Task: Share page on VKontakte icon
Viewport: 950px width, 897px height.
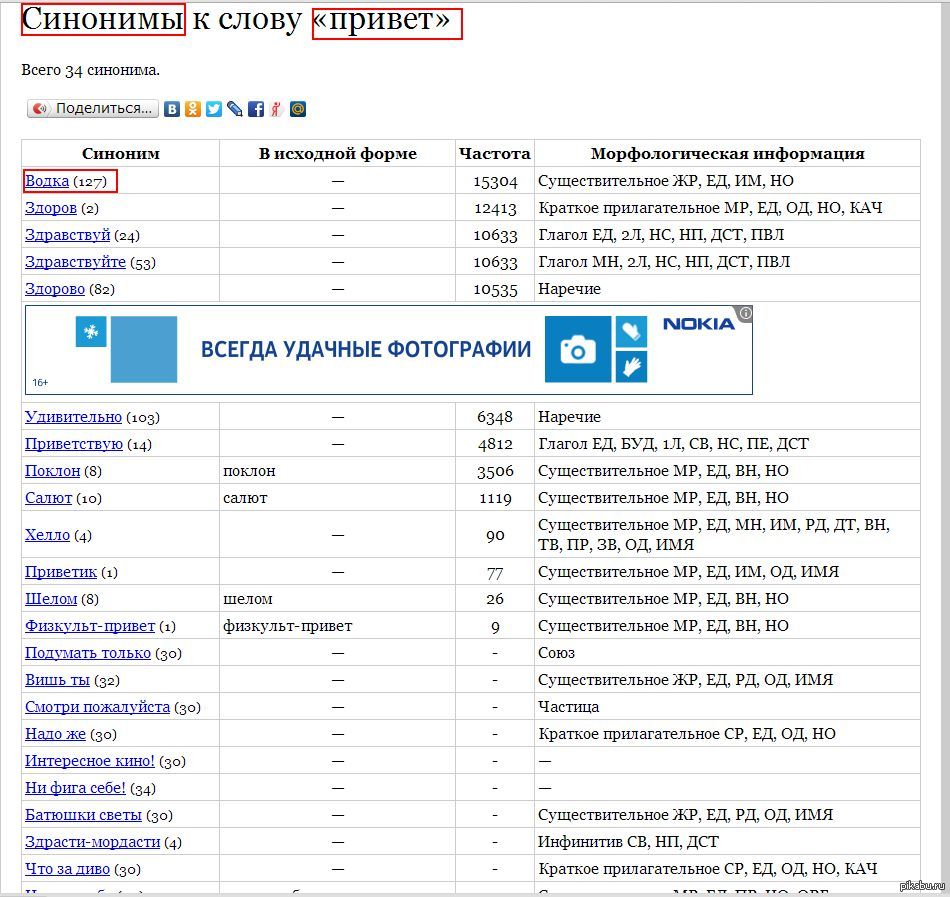Action: click(x=172, y=109)
